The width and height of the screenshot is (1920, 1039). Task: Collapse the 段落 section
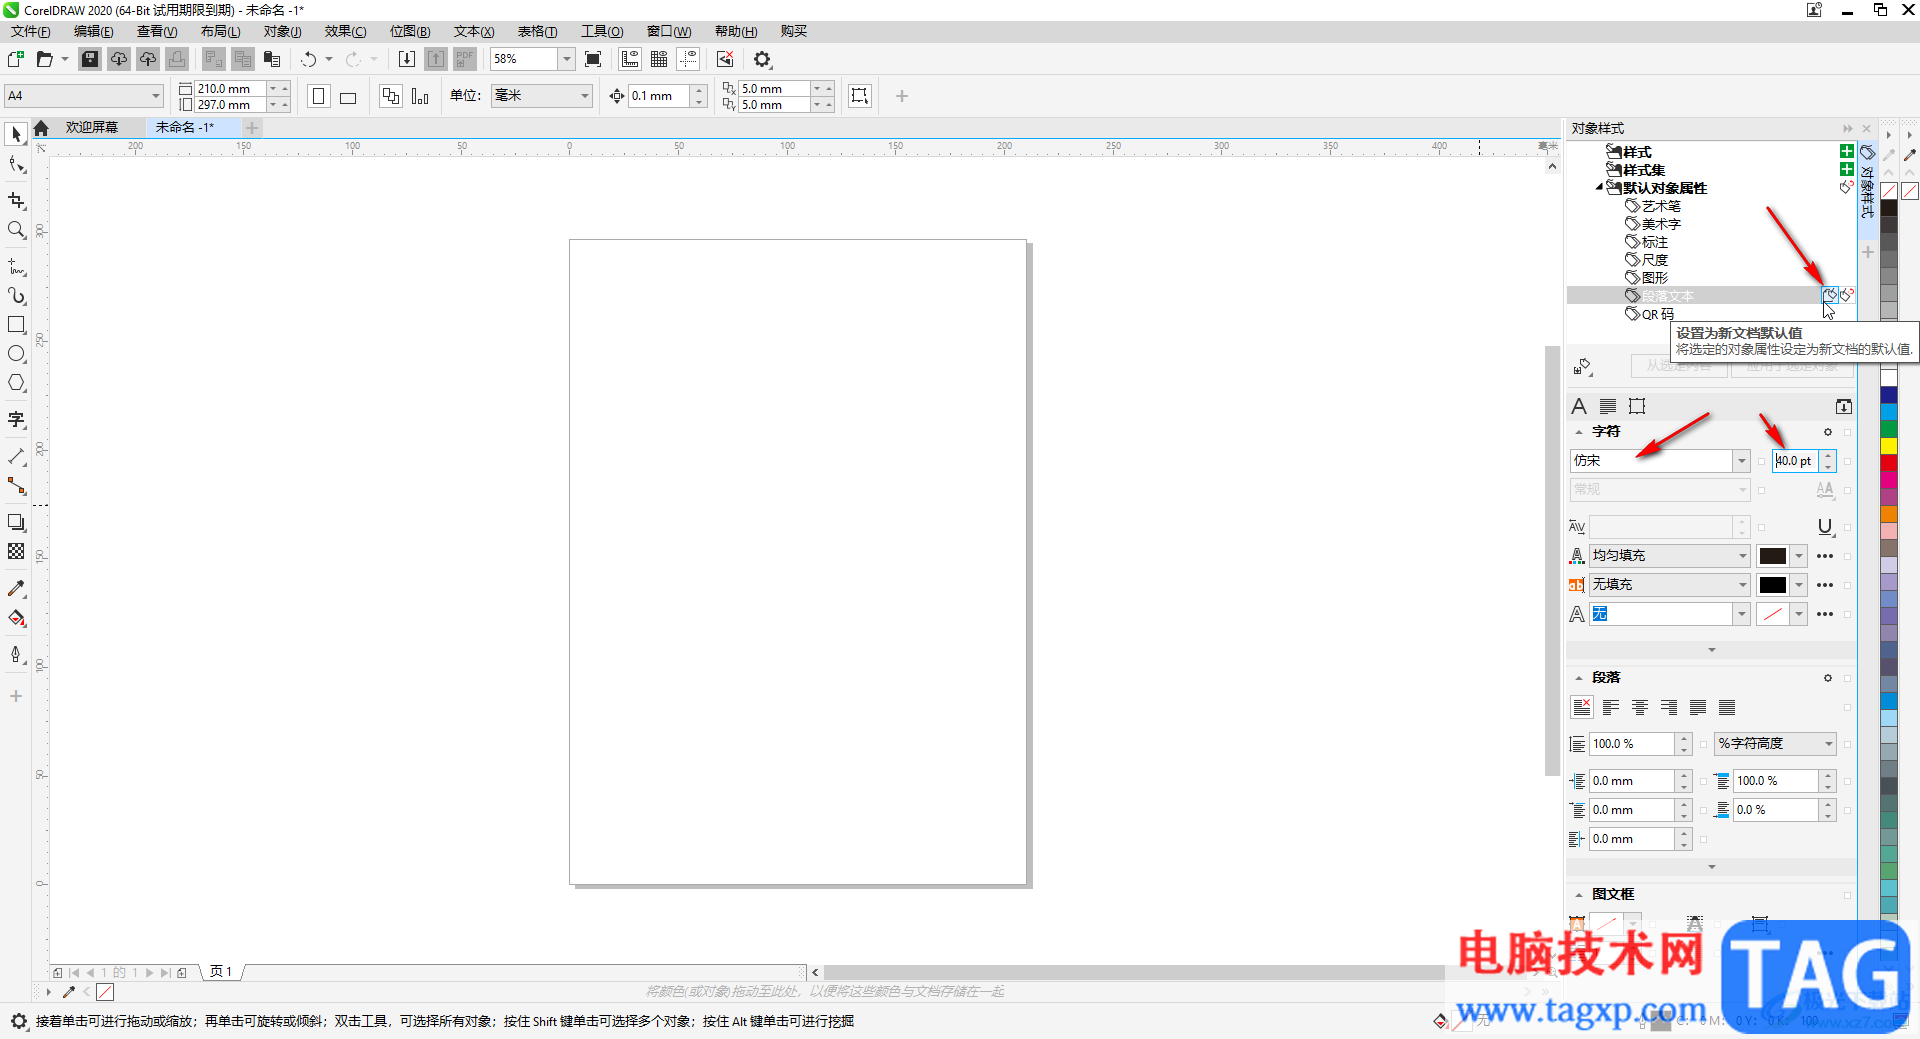[x=1579, y=678]
